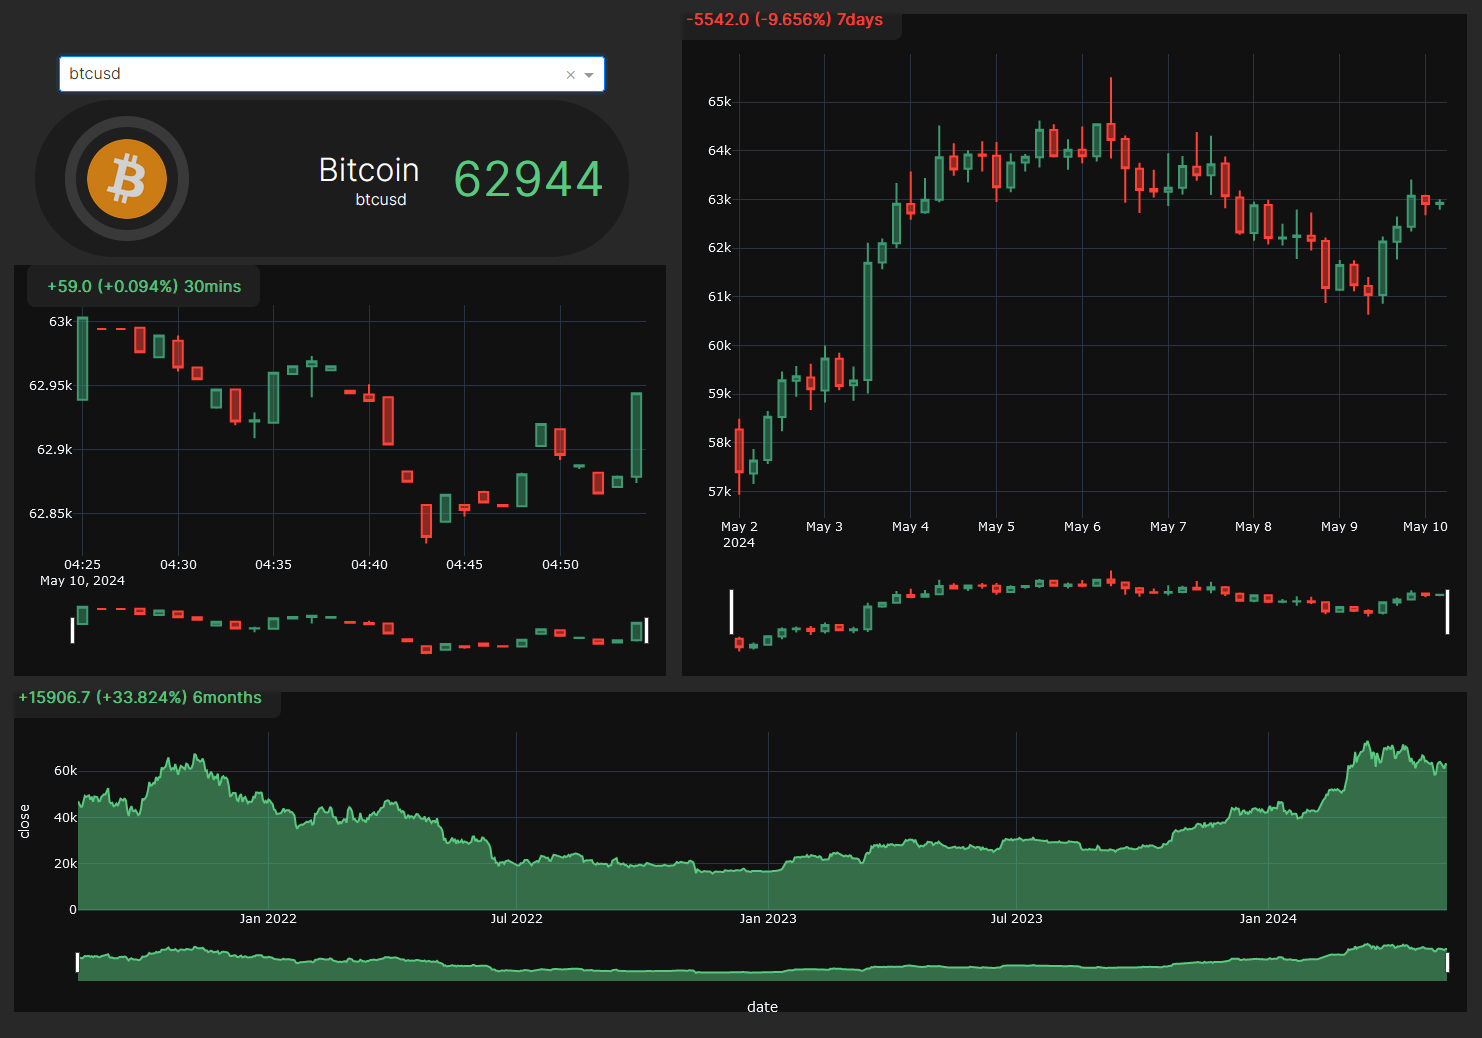Click the last green candle in 30mins chart
This screenshot has width=1482, height=1038.
coord(636,435)
